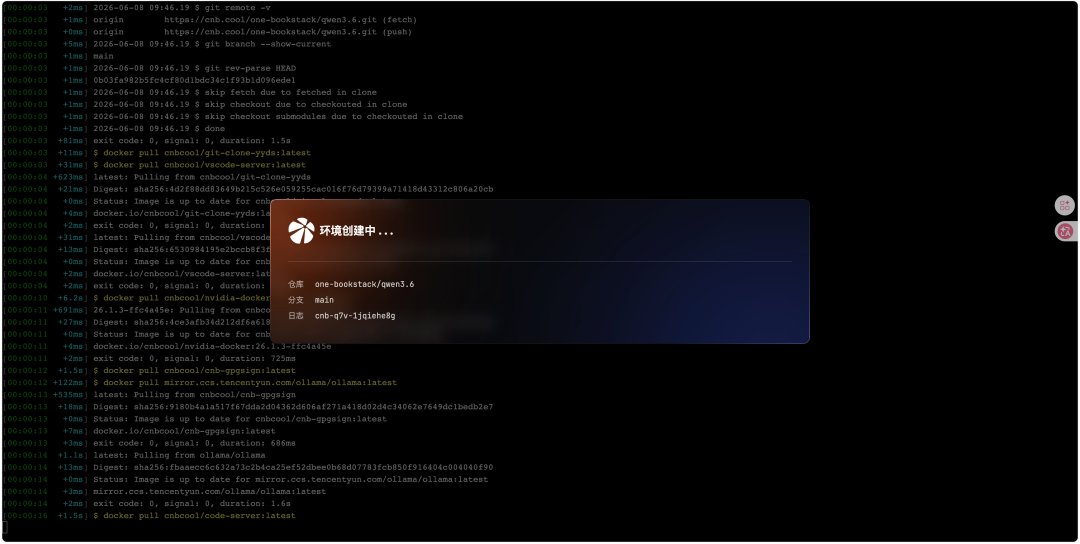Click exit code line with duration 686ms
1080x544 pixels.
point(194,443)
